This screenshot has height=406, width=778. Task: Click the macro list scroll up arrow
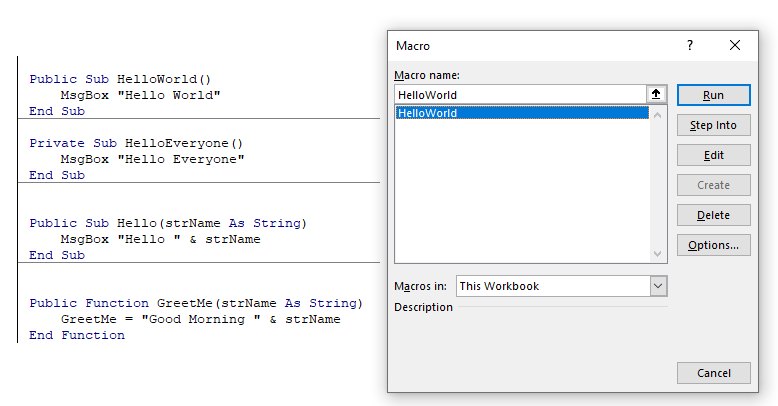pyautogui.click(x=657, y=114)
